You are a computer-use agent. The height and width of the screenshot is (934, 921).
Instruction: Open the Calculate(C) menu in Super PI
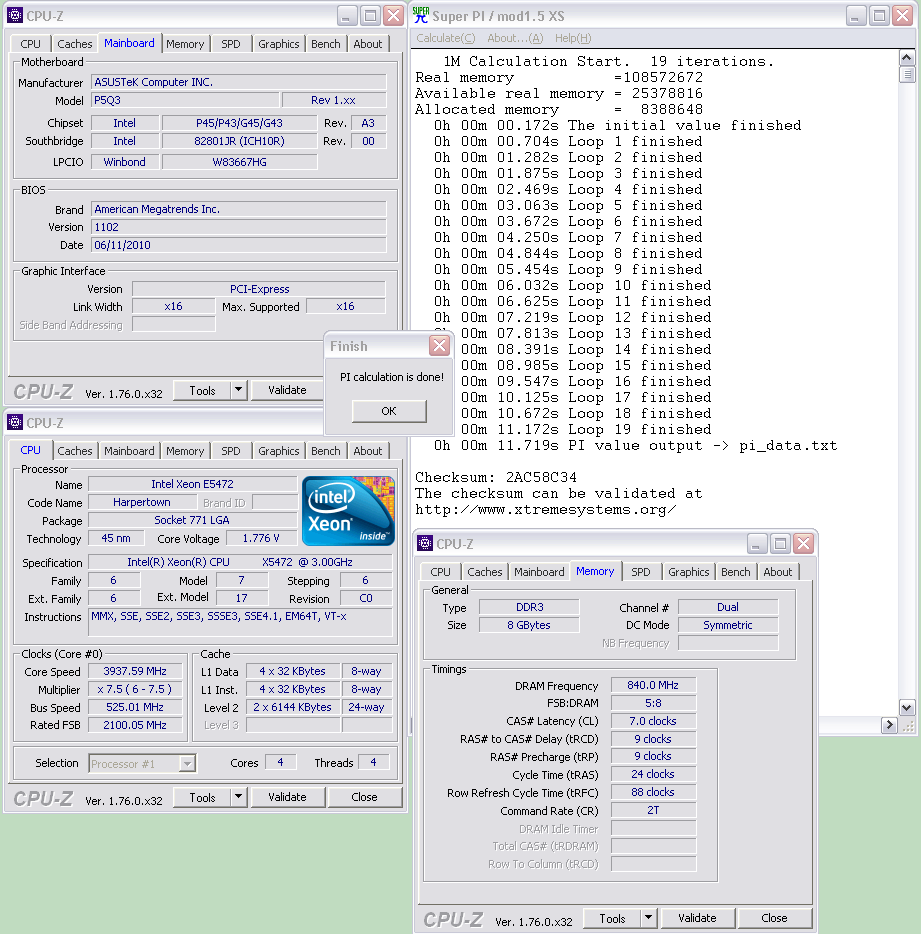pyautogui.click(x=446, y=38)
